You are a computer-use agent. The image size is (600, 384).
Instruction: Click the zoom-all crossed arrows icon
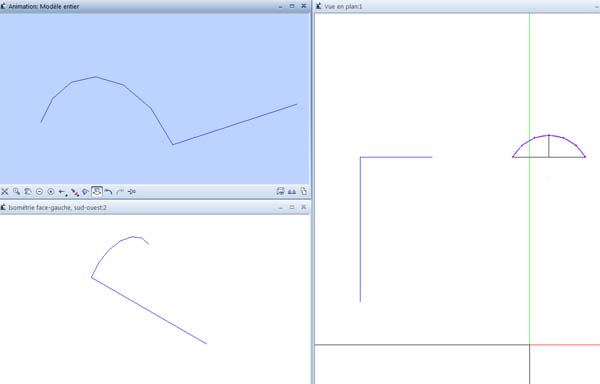(x=5, y=191)
